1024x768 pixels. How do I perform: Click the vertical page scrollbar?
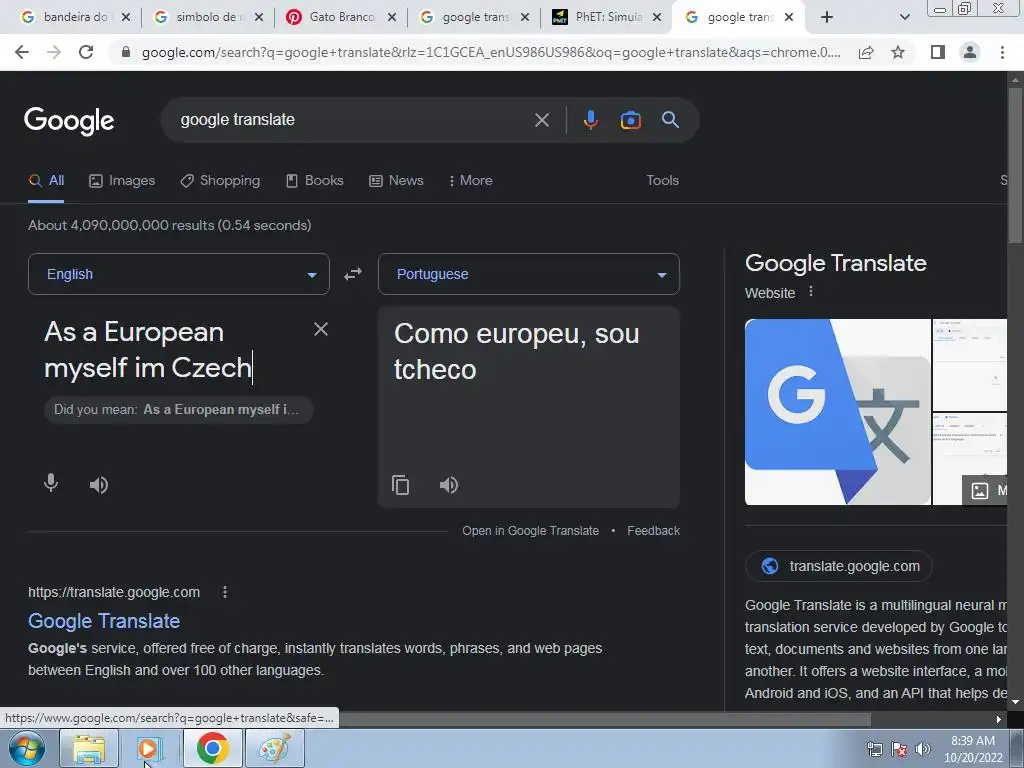pyautogui.click(x=1016, y=166)
